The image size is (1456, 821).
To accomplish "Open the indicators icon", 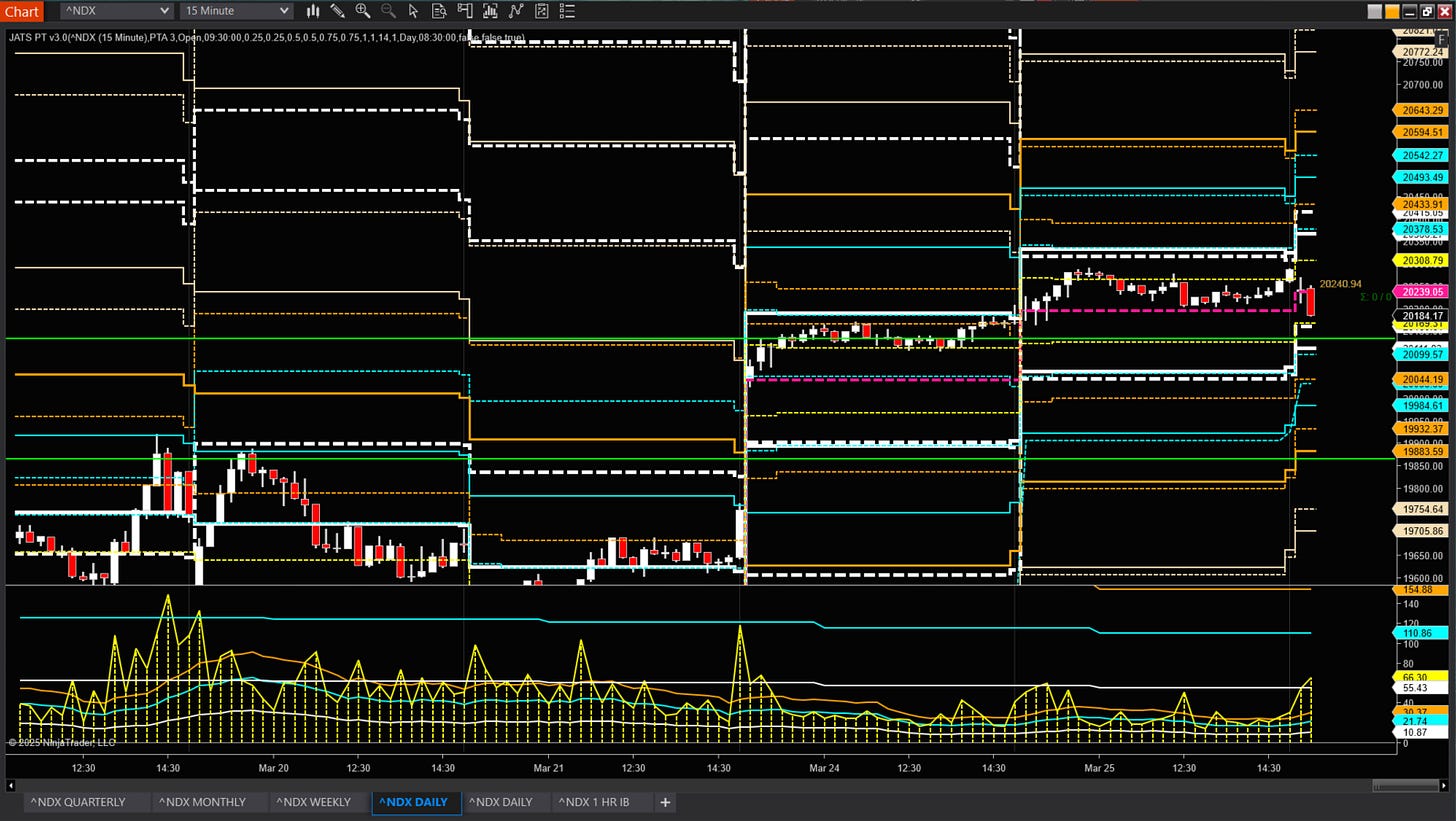I will (516, 11).
